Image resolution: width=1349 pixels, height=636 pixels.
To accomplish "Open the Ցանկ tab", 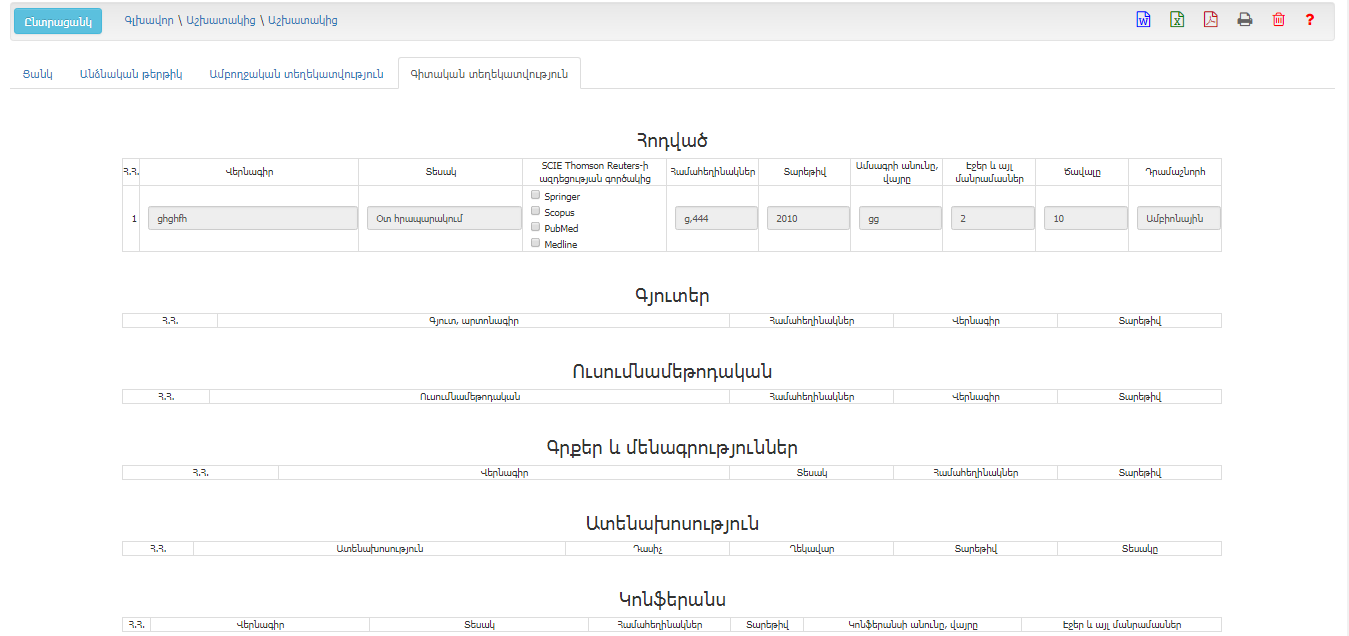I will (x=38, y=74).
